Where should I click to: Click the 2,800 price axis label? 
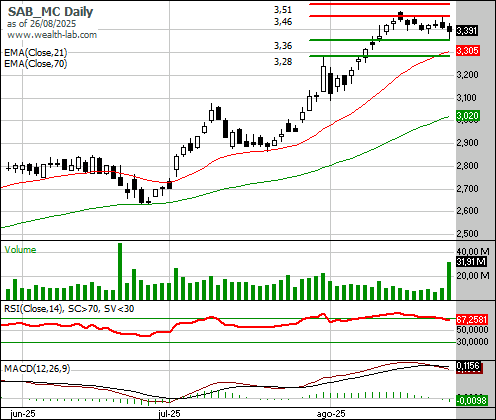(x=467, y=166)
